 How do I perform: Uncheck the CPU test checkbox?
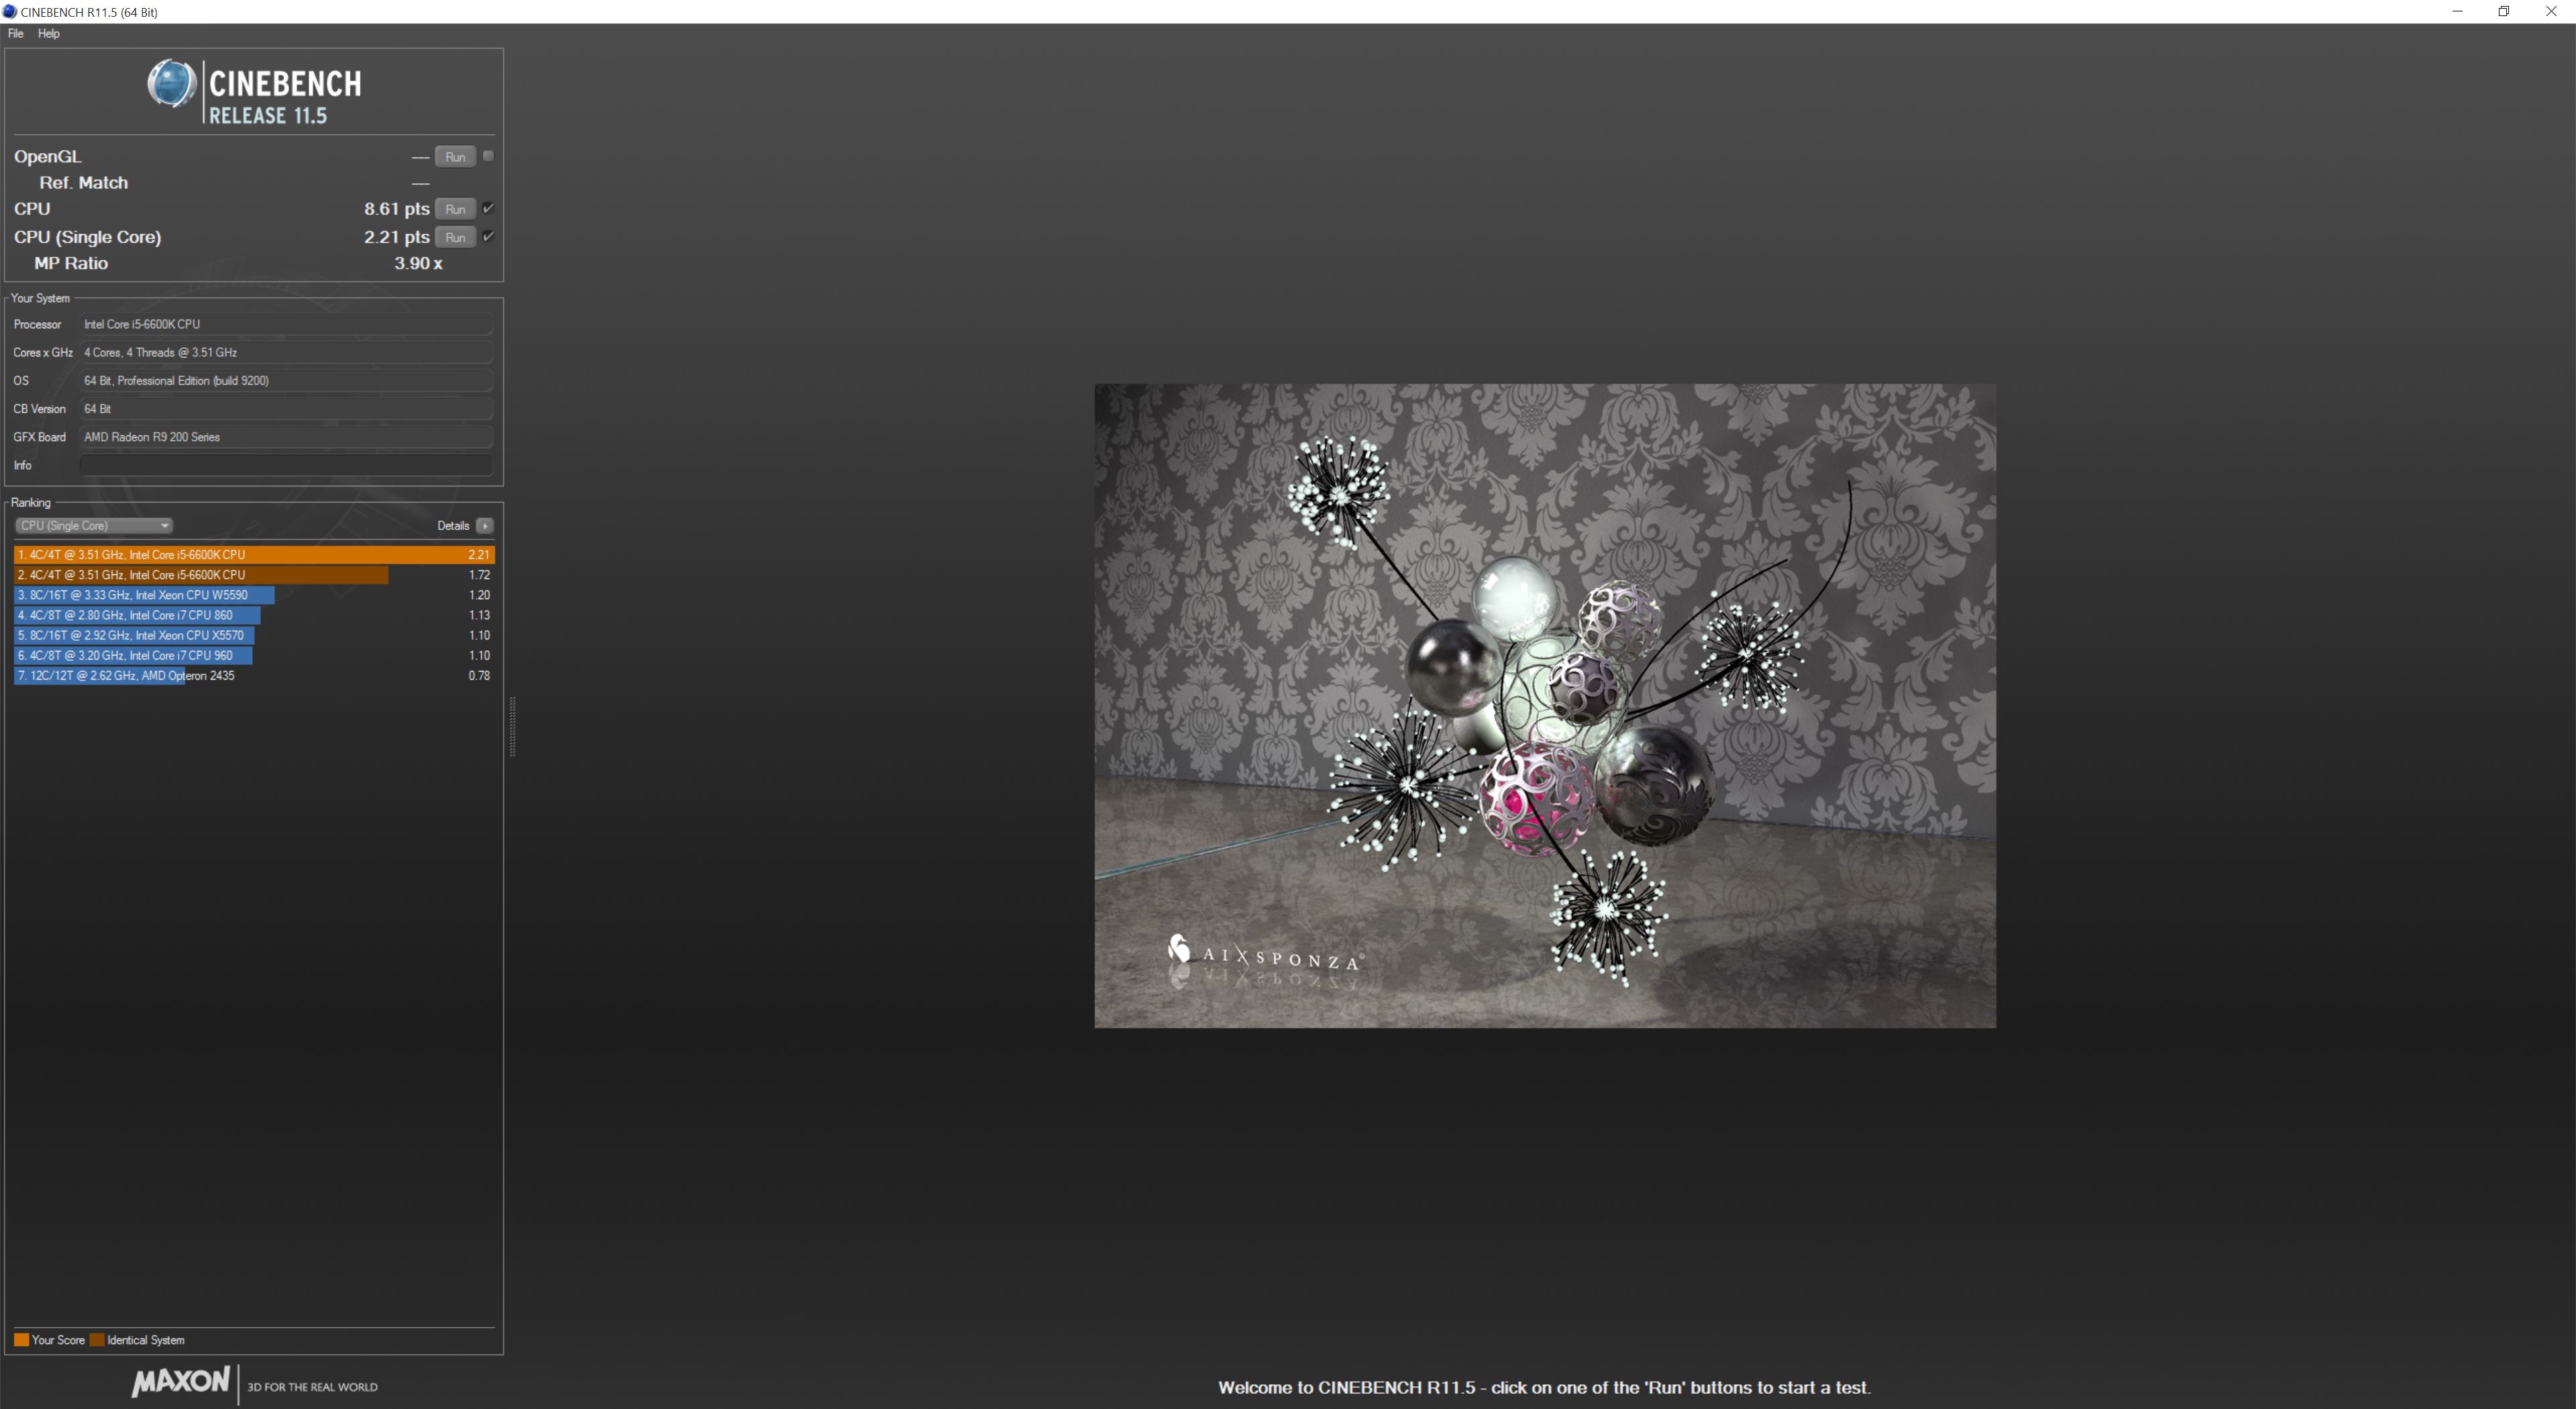tap(488, 208)
